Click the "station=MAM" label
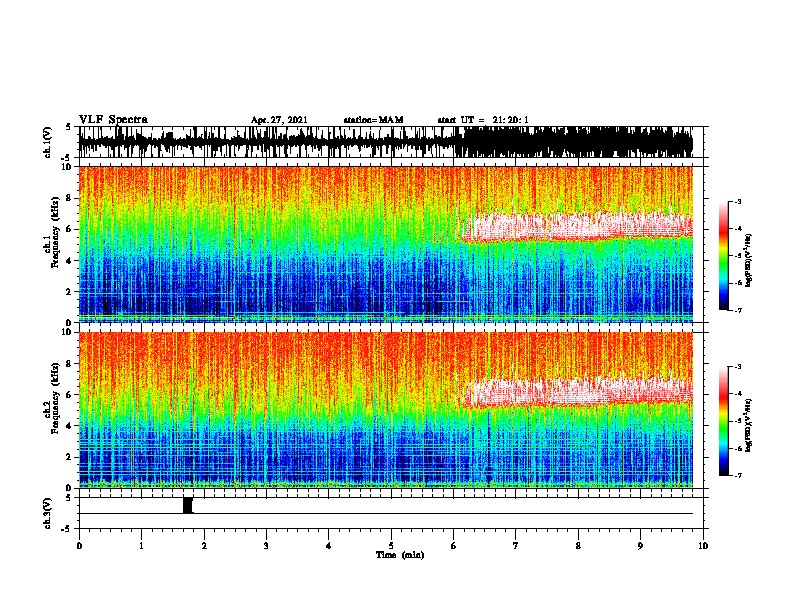 click(x=373, y=120)
